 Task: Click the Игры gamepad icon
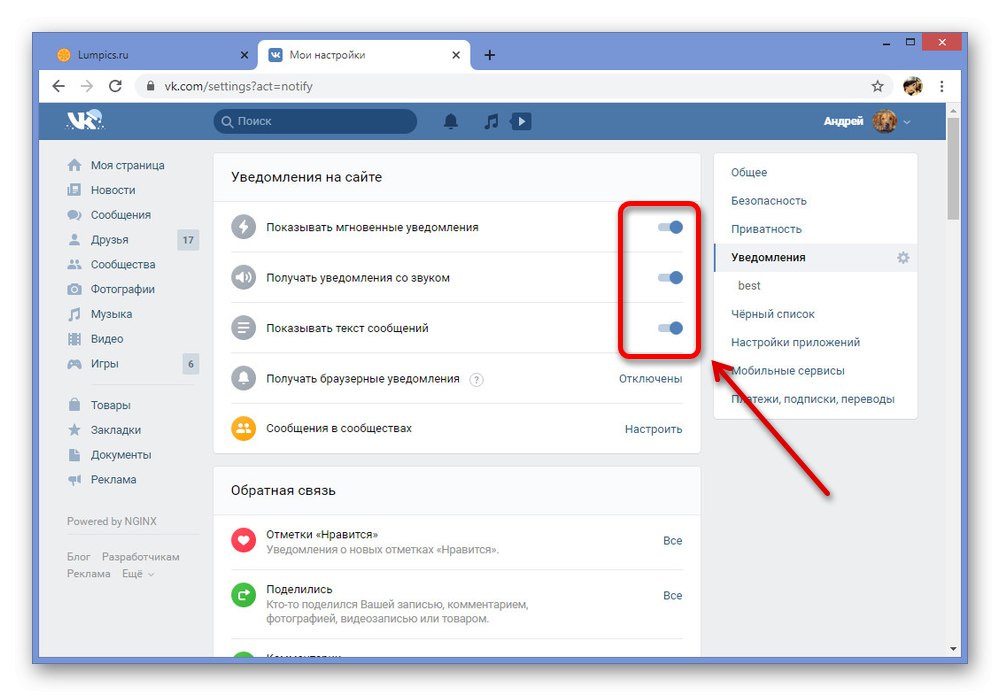click(x=75, y=364)
